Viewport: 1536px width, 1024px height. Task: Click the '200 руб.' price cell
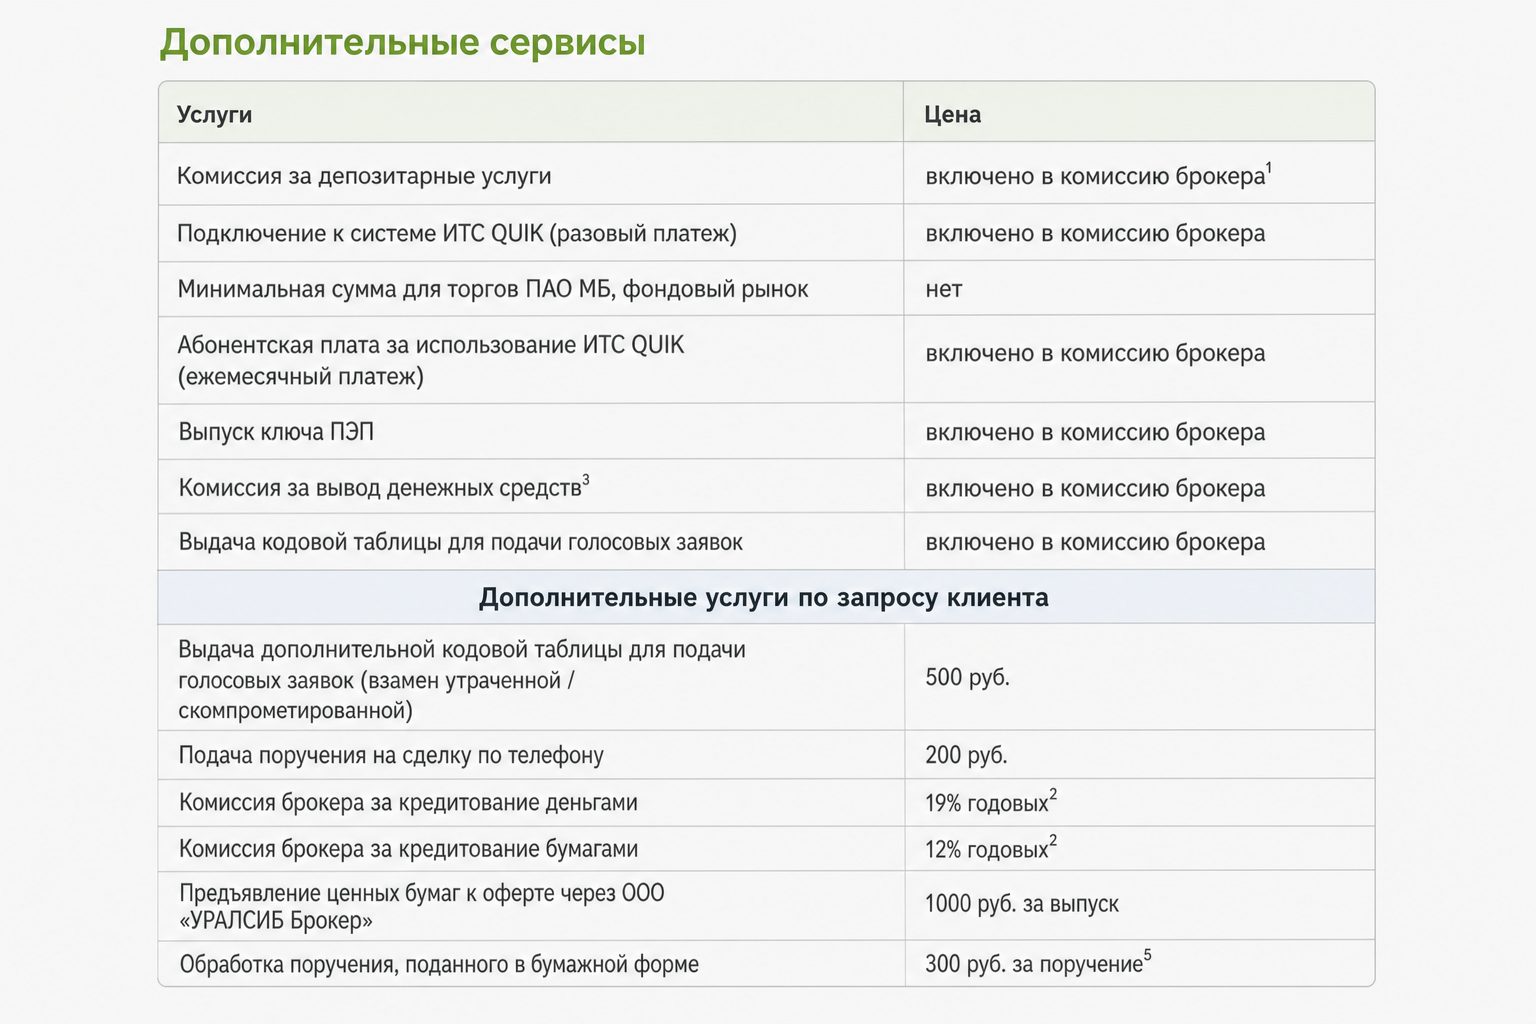(x=1139, y=755)
